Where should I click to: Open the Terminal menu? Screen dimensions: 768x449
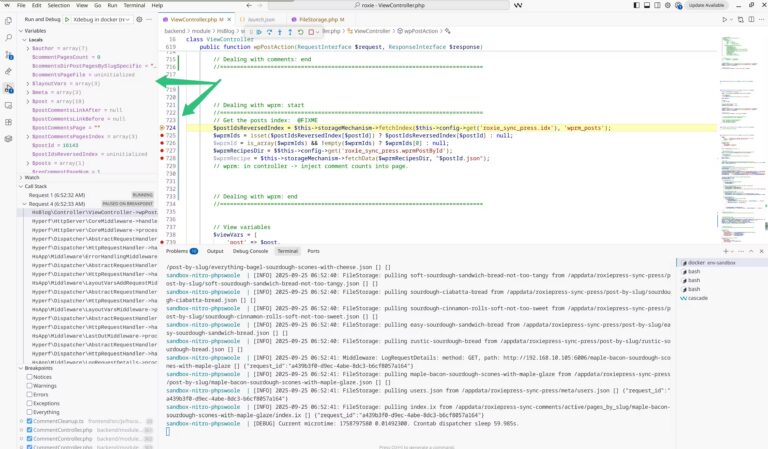[134, 5]
